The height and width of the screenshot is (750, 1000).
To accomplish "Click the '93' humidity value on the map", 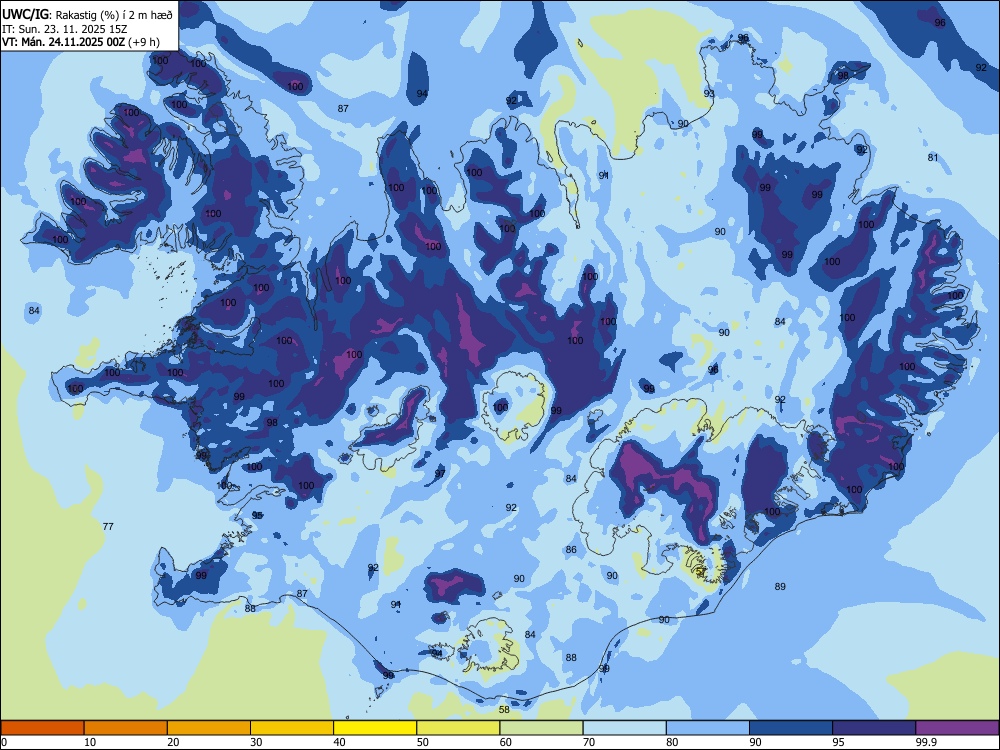I will pos(709,93).
